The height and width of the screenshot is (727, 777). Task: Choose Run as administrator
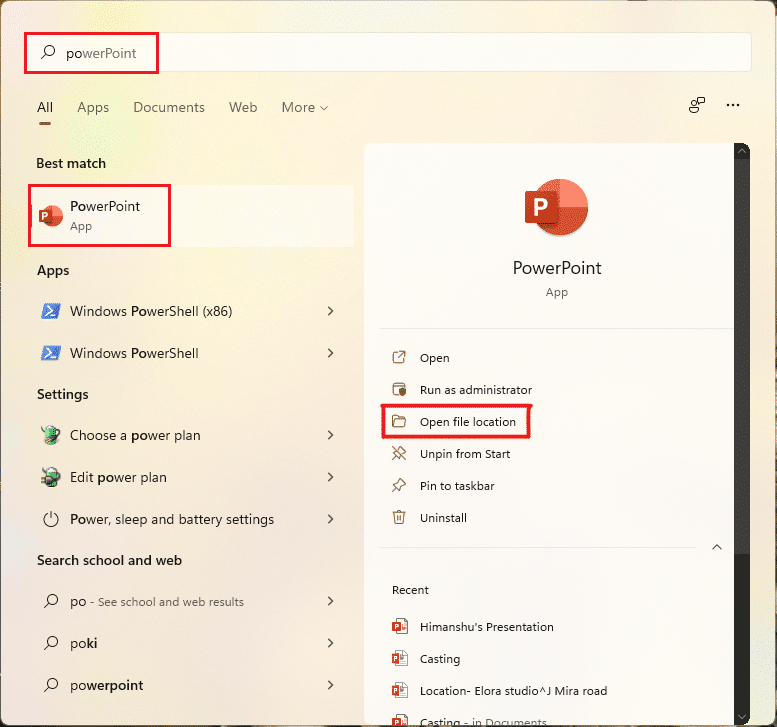click(x=476, y=390)
